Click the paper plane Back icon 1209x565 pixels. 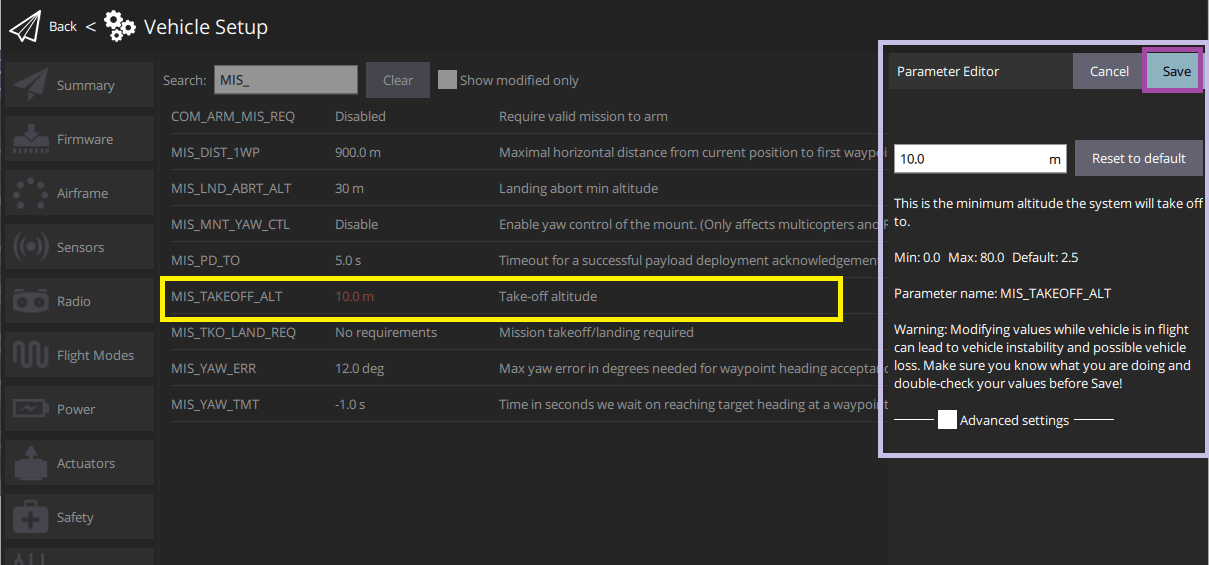point(26,27)
